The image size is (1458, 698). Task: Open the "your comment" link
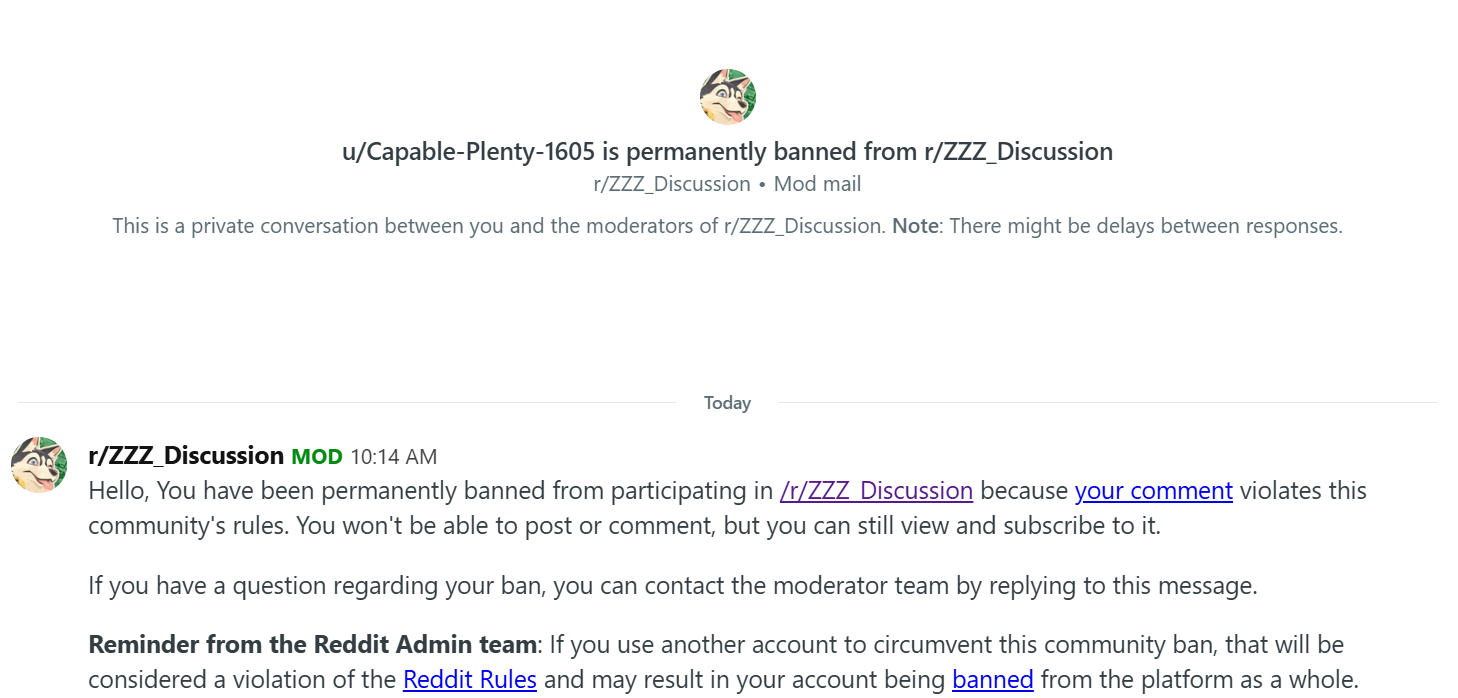click(1153, 491)
